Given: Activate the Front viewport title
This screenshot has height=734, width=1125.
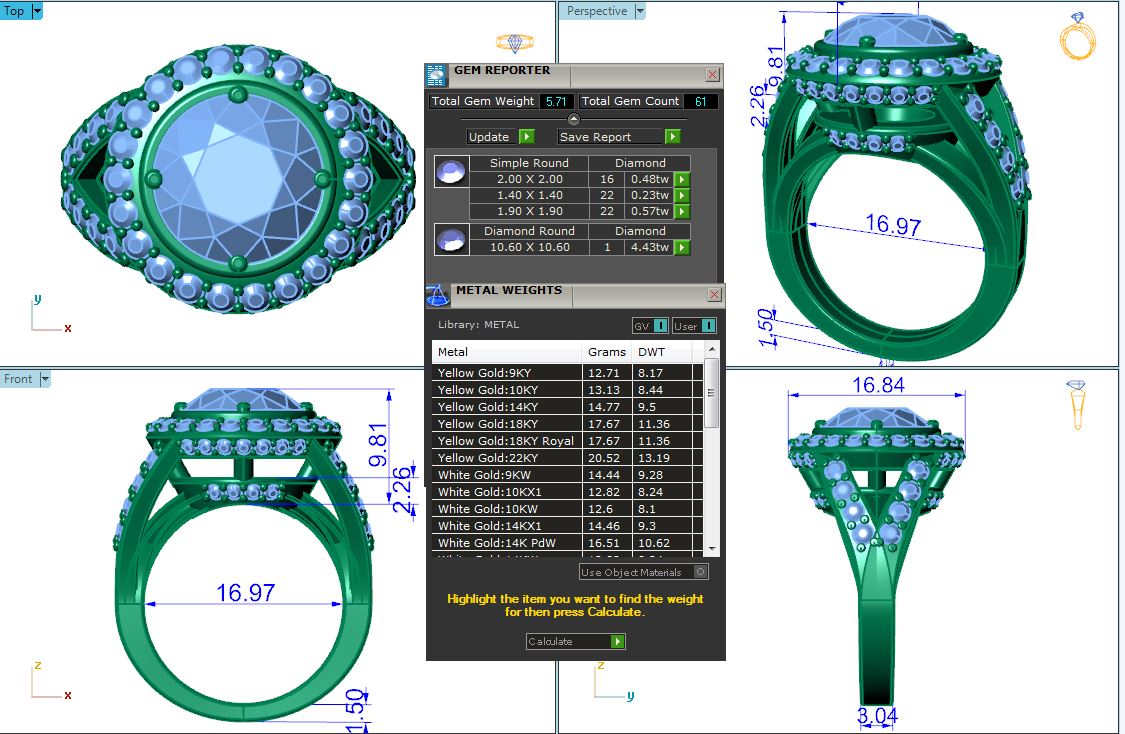Looking at the screenshot, I should pos(19,379).
